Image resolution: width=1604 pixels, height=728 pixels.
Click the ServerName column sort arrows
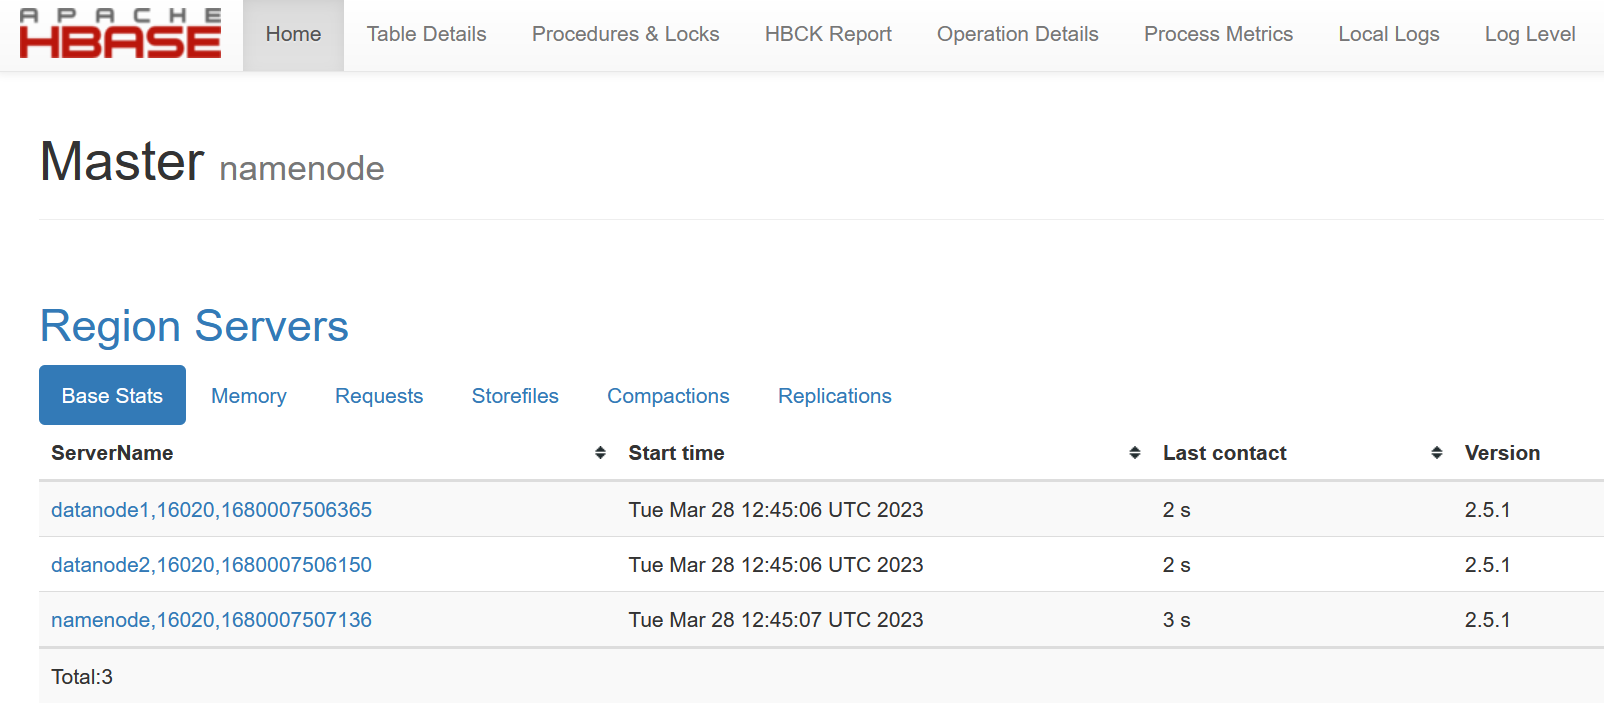click(x=600, y=453)
